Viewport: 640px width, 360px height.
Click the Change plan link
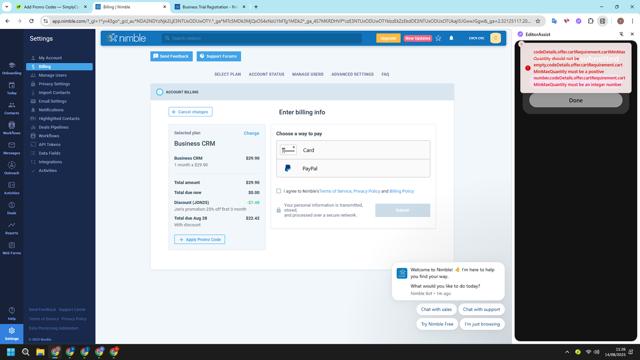251,133
